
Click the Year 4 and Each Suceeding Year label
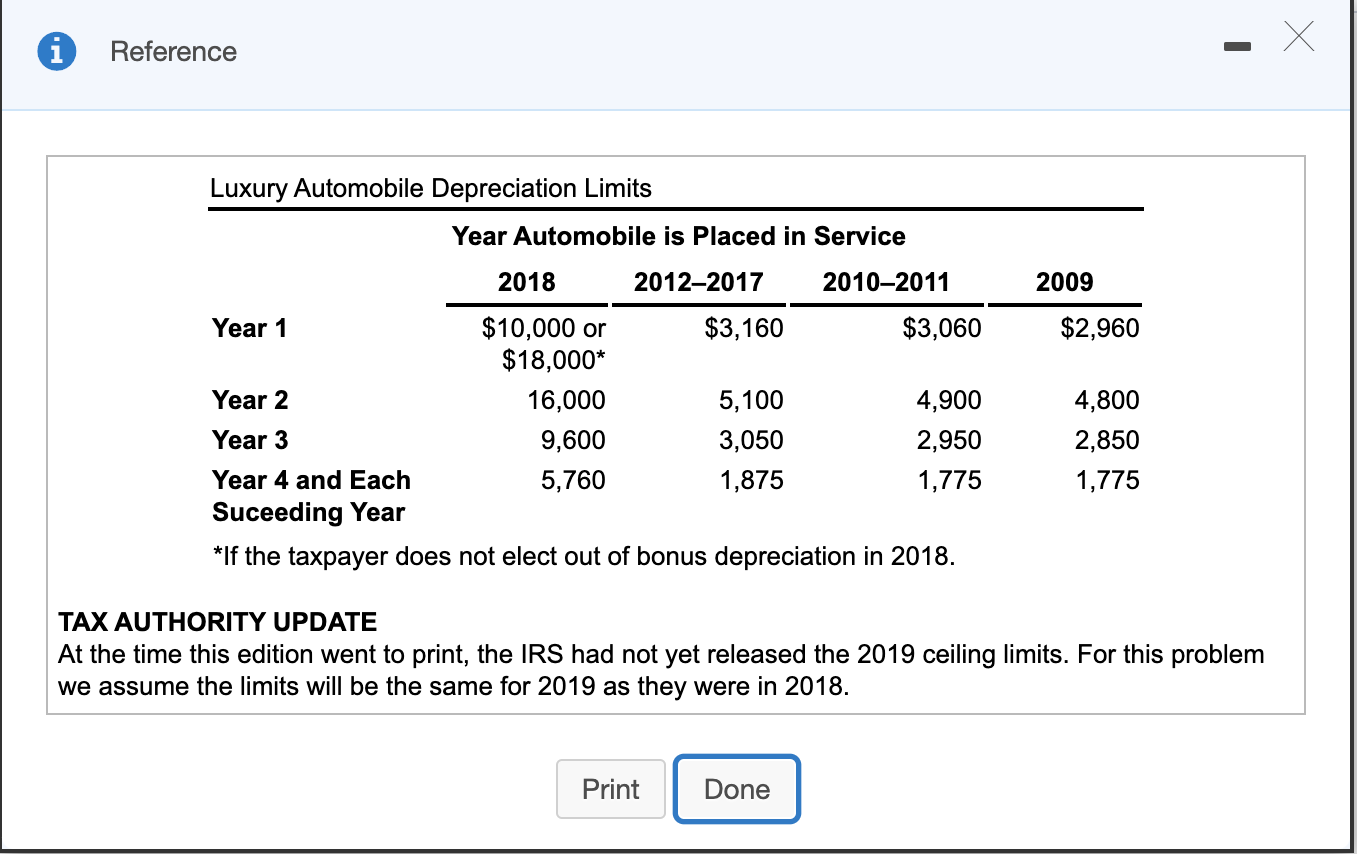310,496
